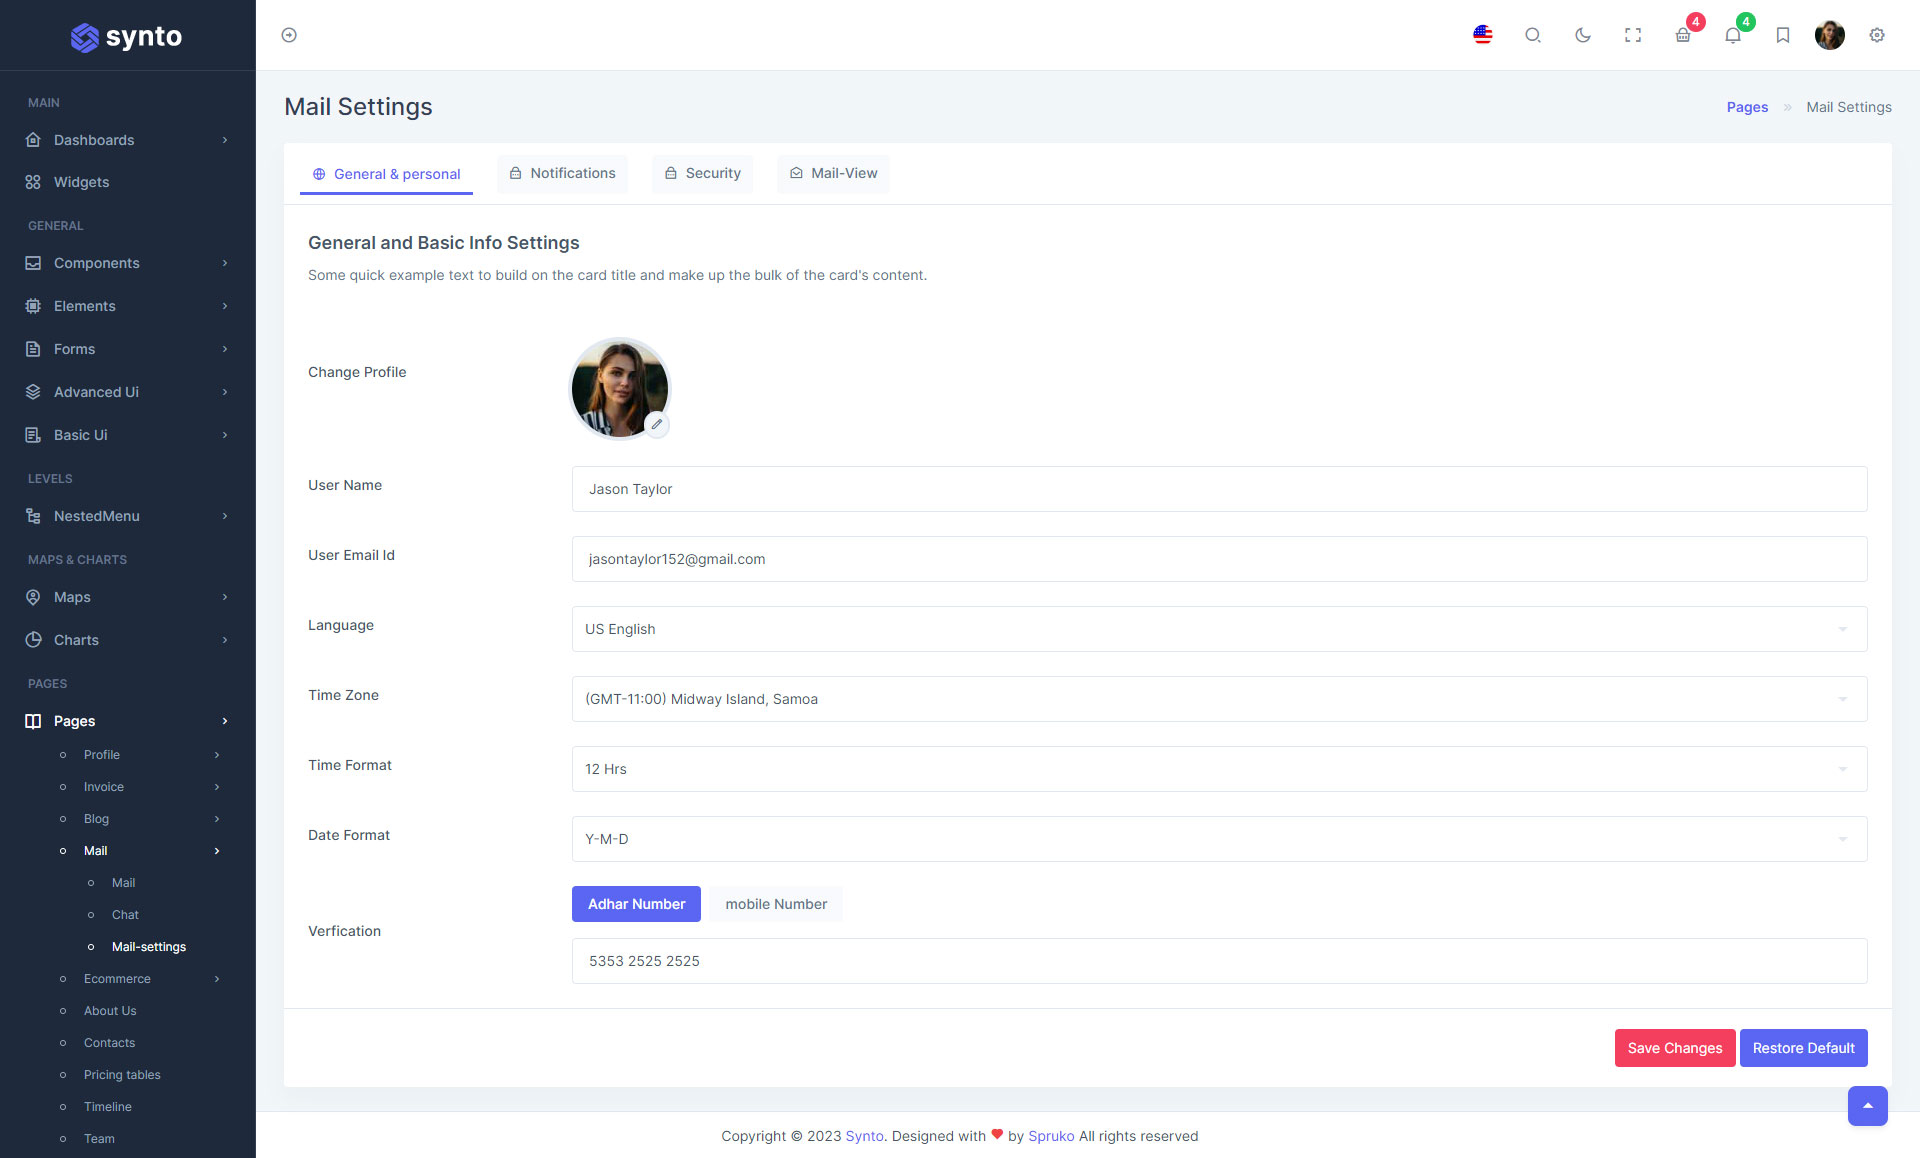Screen dimensions: 1920x1158
Task: Open the Language dropdown
Action: pyautogui.click(x=1218, y=629)
